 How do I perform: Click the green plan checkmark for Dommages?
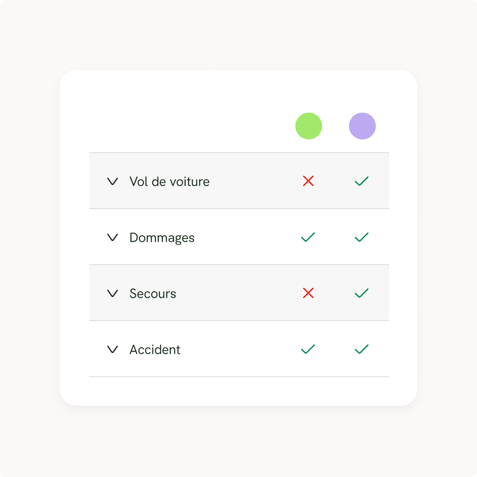(308, 237)
